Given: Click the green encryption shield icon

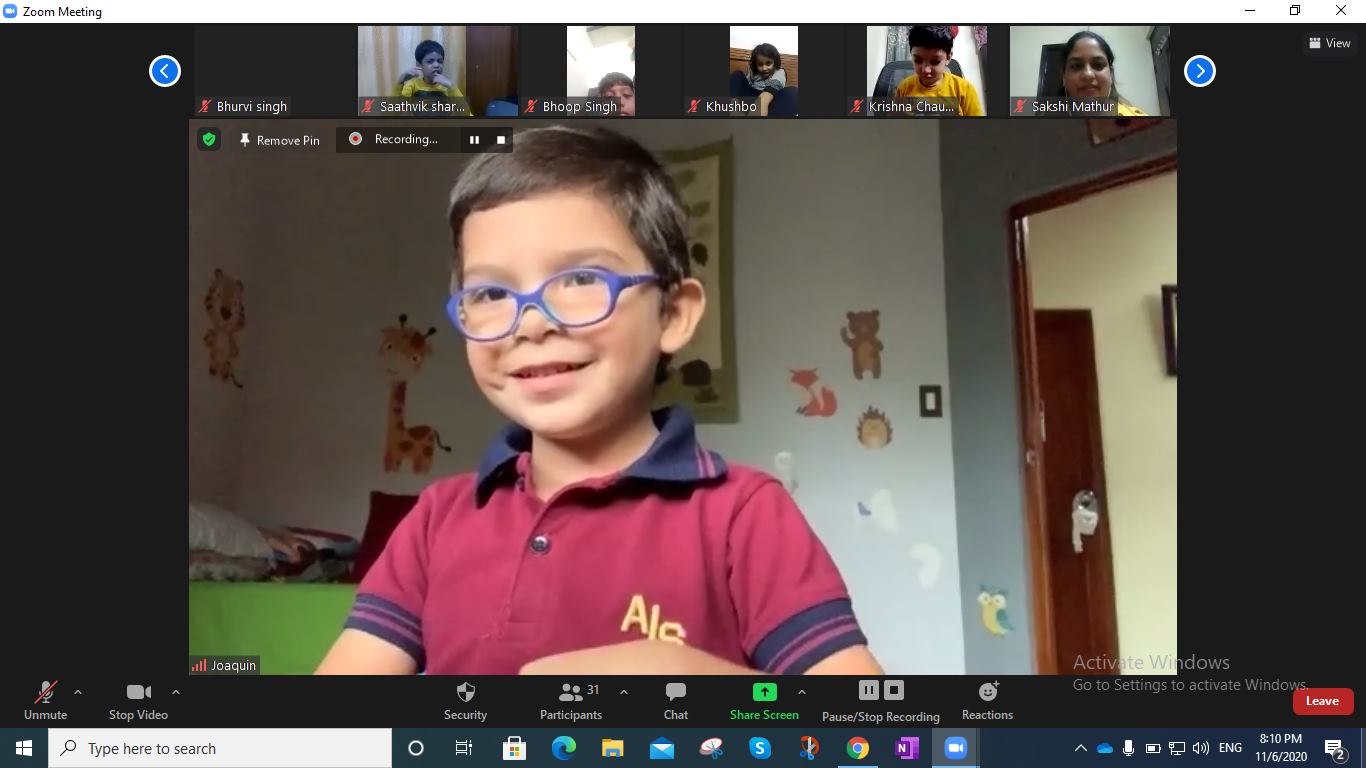Looking at the screenshot, I should coord(209,139).
